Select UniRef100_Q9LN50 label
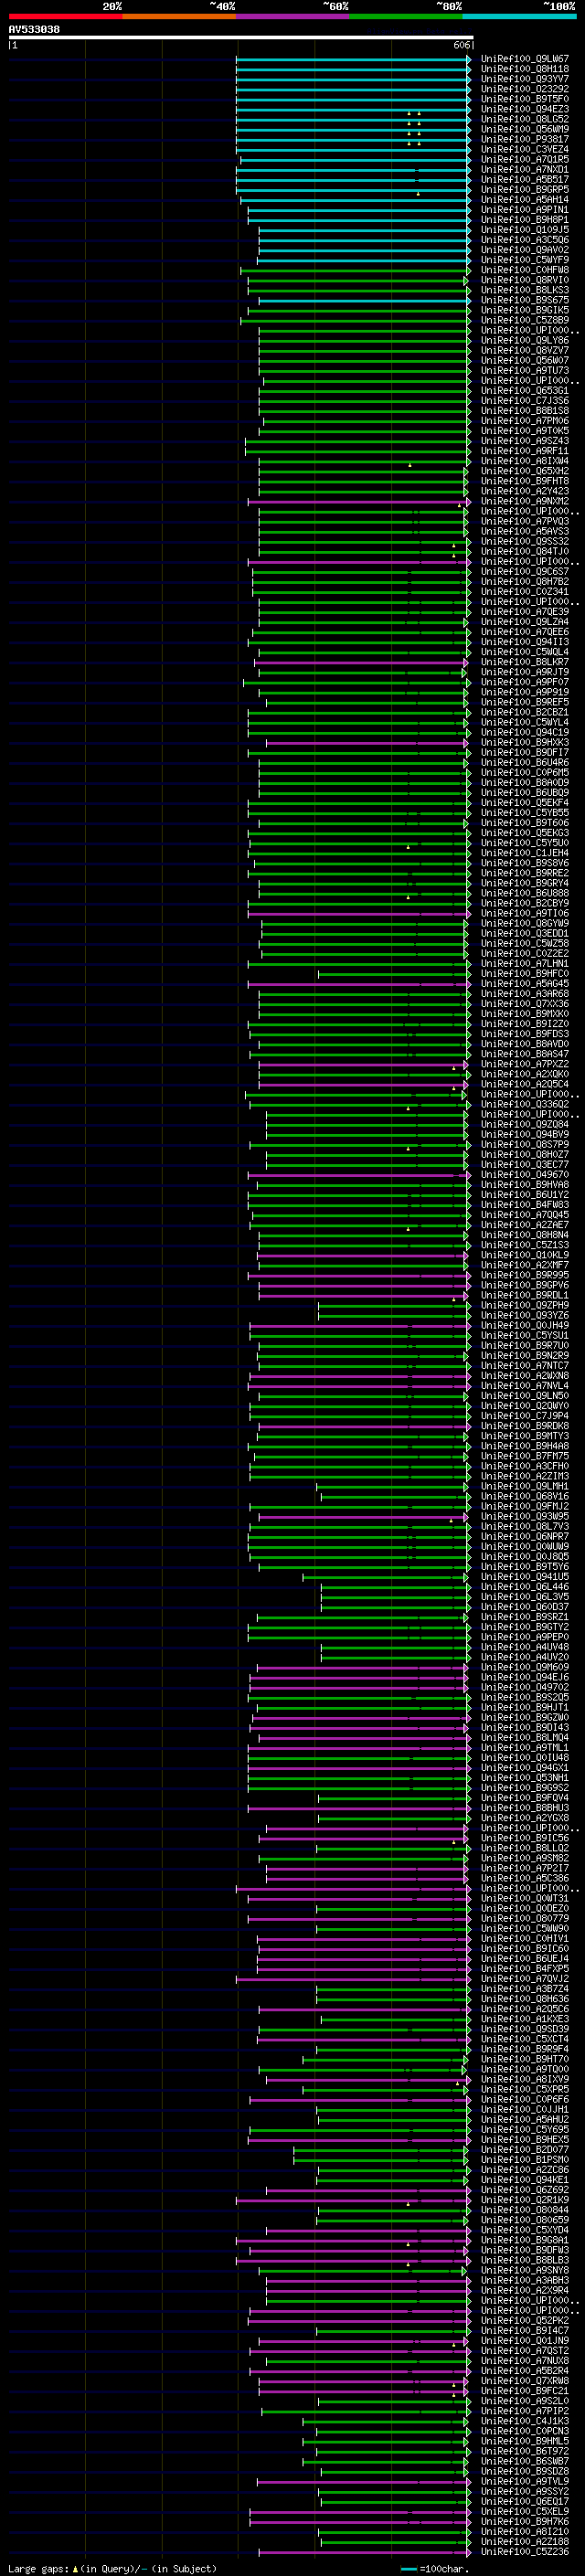 point(525,1395)
